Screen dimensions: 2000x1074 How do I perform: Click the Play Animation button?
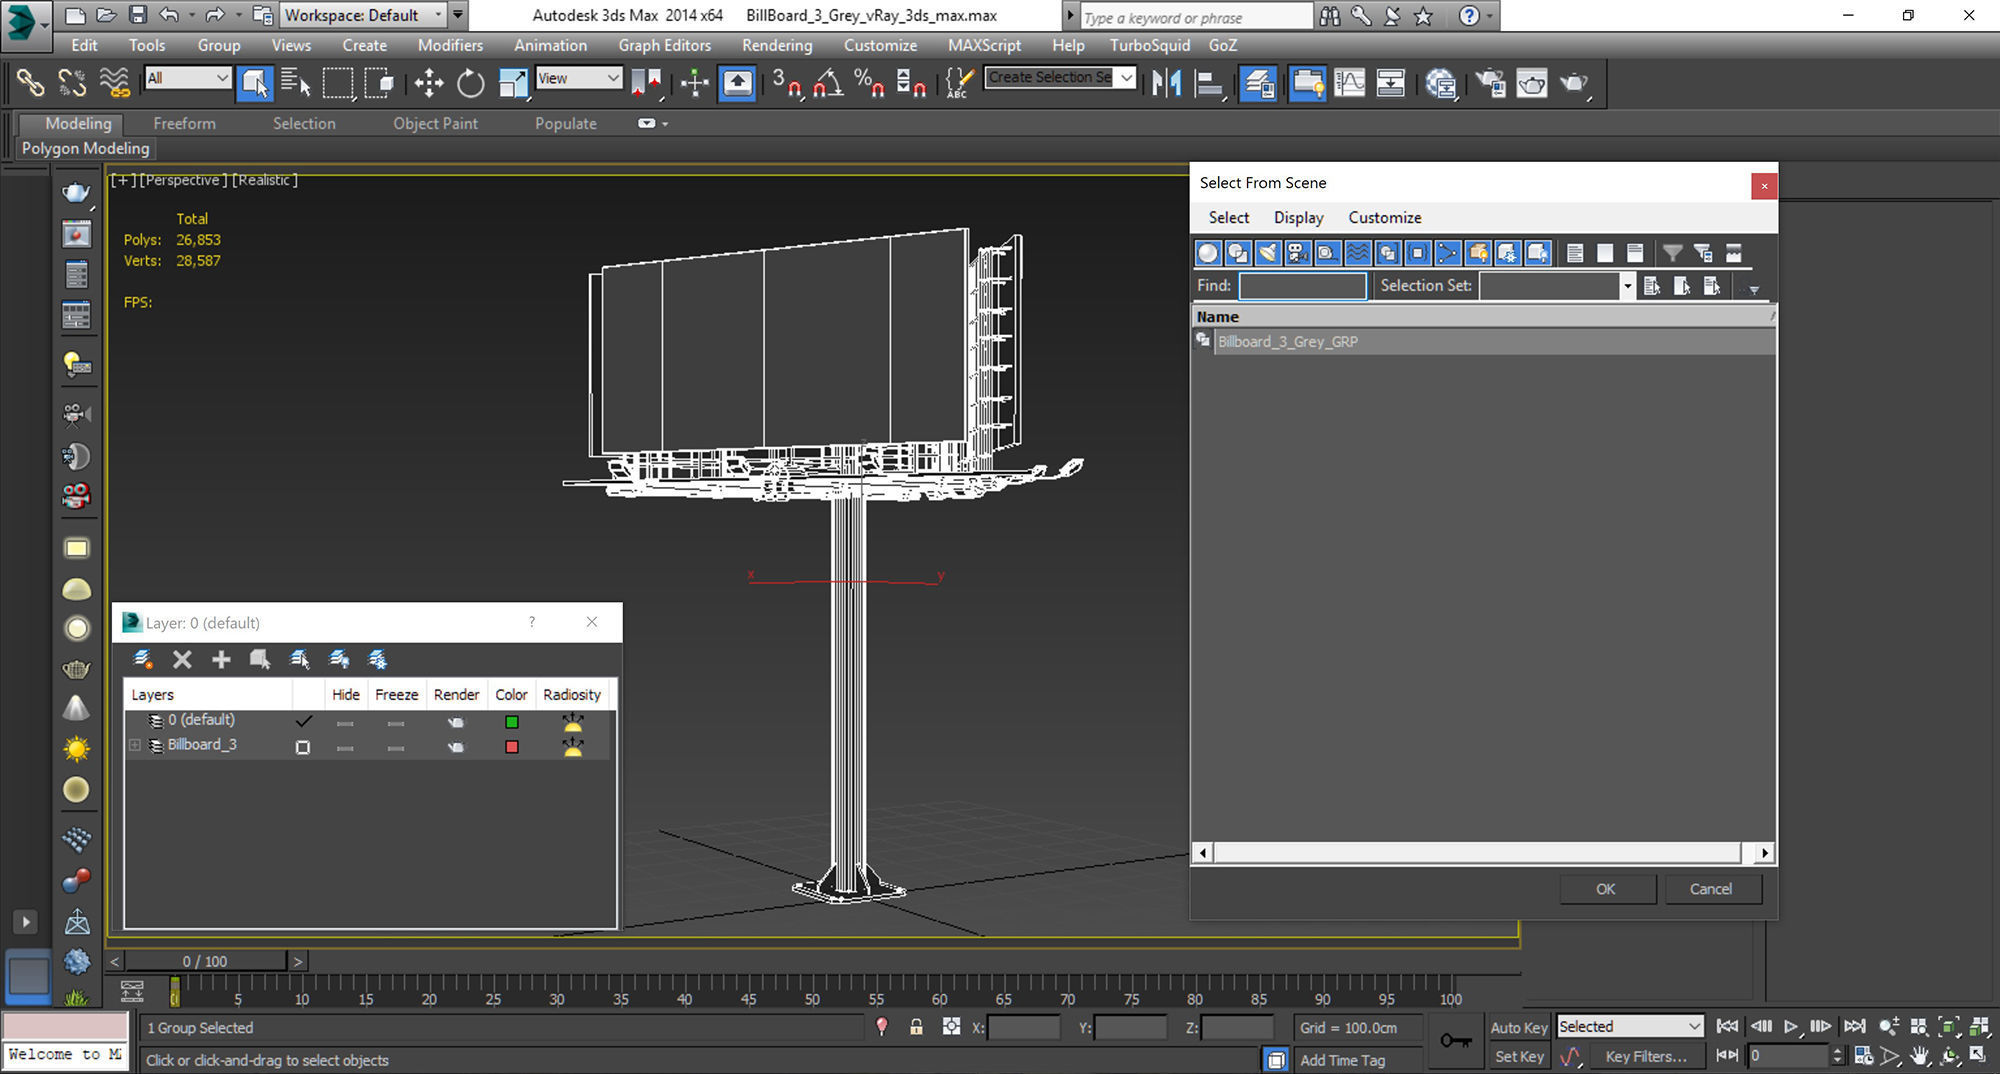pyautogui.click(x=1790, y=1027)
